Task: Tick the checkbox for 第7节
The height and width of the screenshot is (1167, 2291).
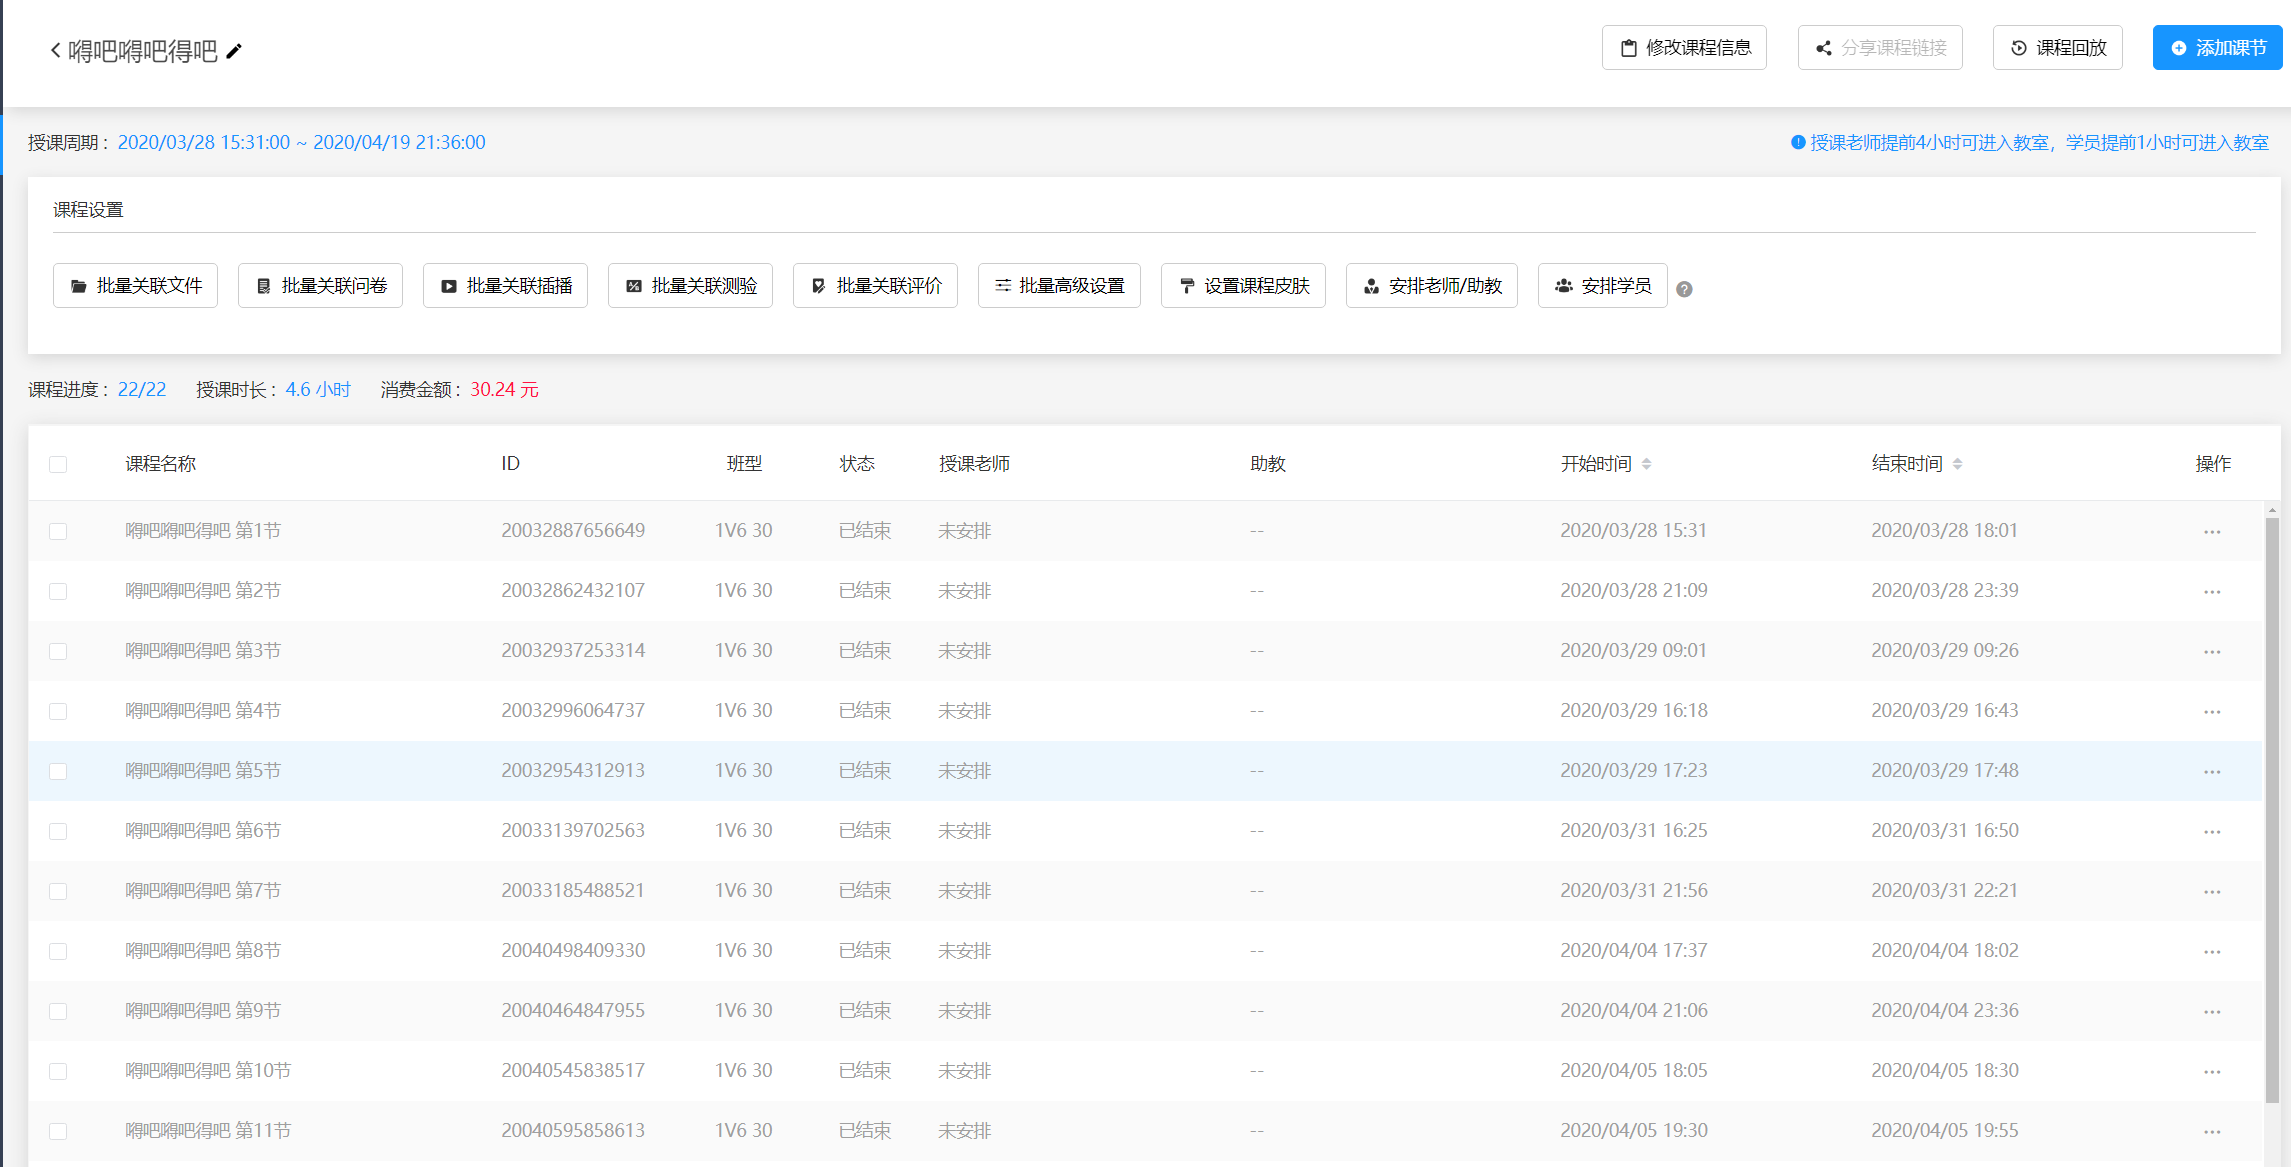Action: [58, 891]
